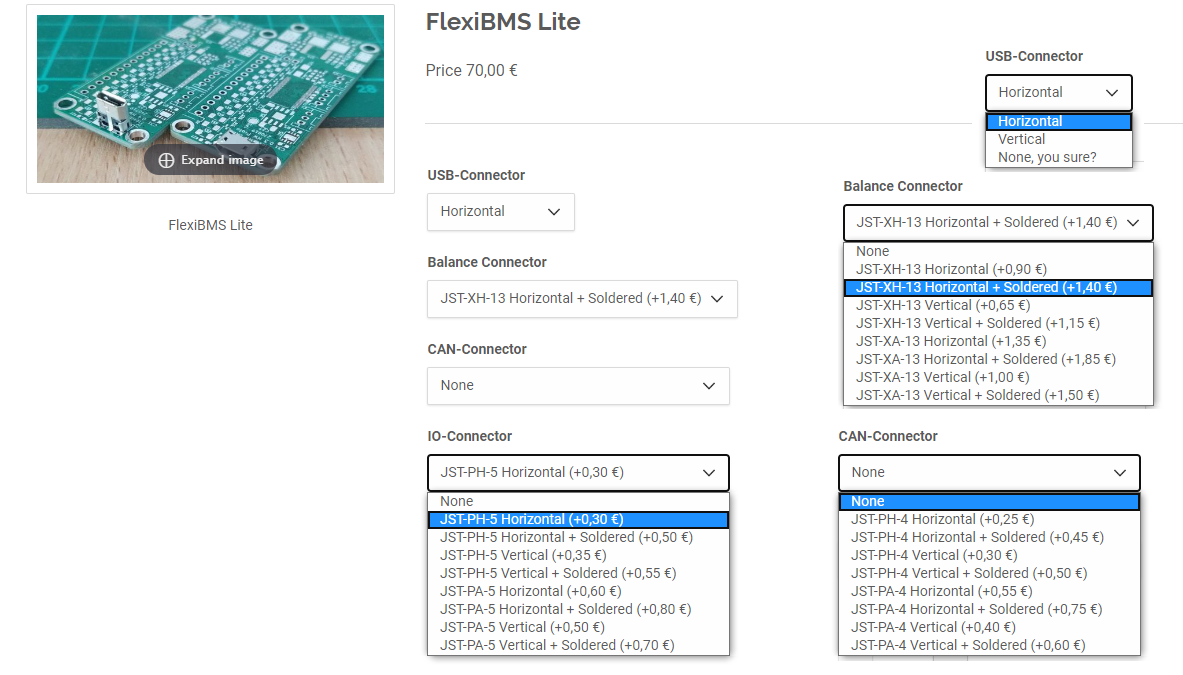Open the left USB-Connector Horizontal dropdown
1183x675 pixels.
click(x=500, y=212)
